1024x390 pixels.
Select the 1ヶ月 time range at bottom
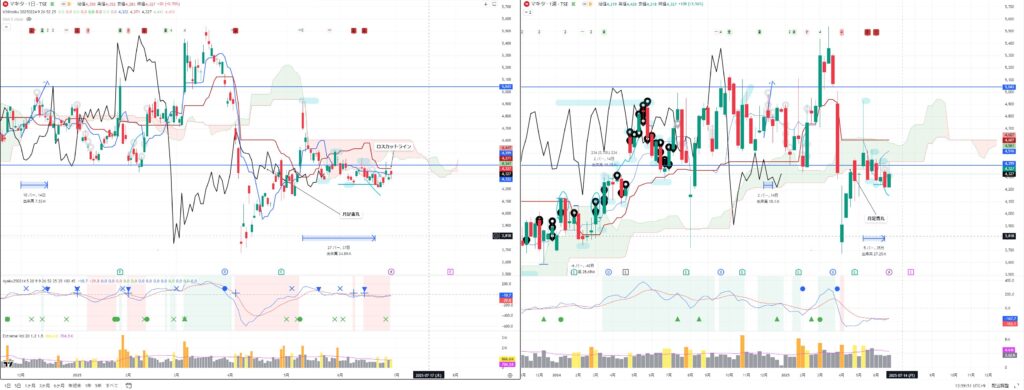[30, 385]
